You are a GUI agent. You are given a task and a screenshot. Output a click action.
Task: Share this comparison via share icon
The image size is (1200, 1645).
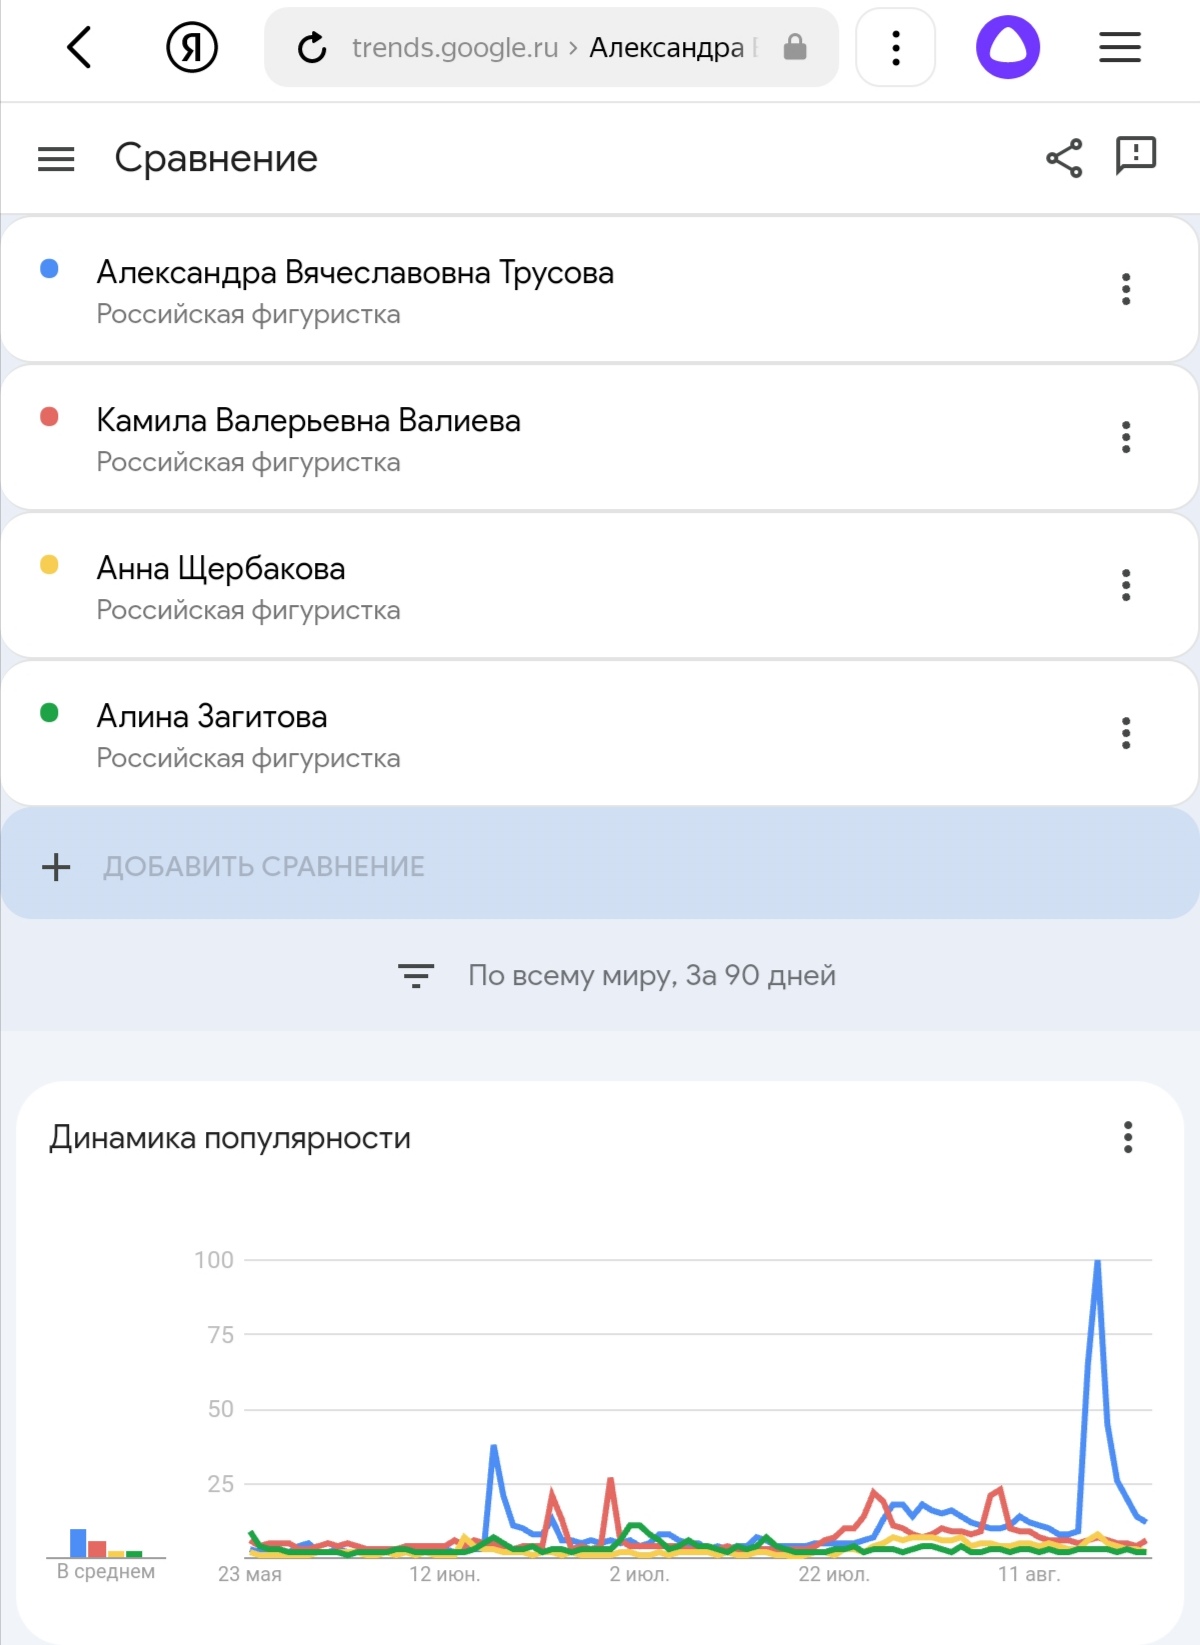[1064, 158]
